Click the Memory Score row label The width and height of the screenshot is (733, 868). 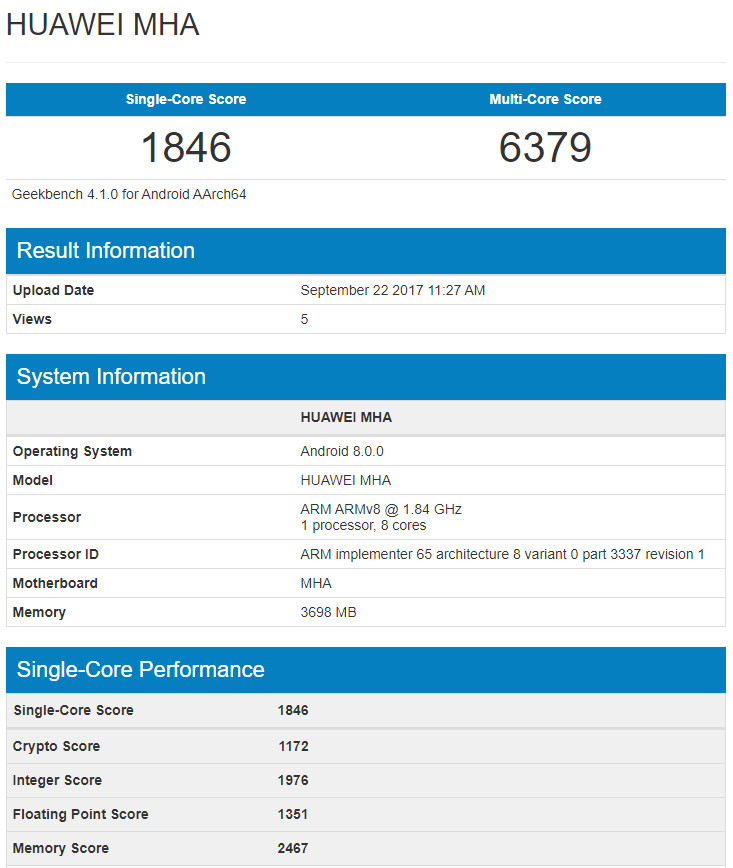60,848
